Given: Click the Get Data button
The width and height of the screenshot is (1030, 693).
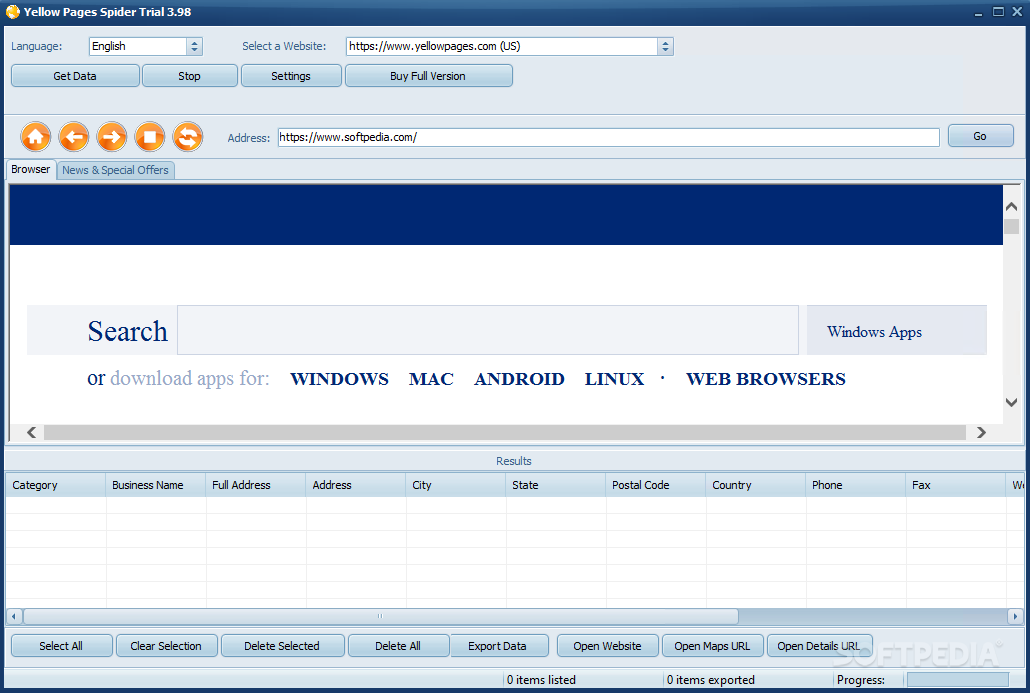Looking at the screenshot, I should click(x=75, y=76).
